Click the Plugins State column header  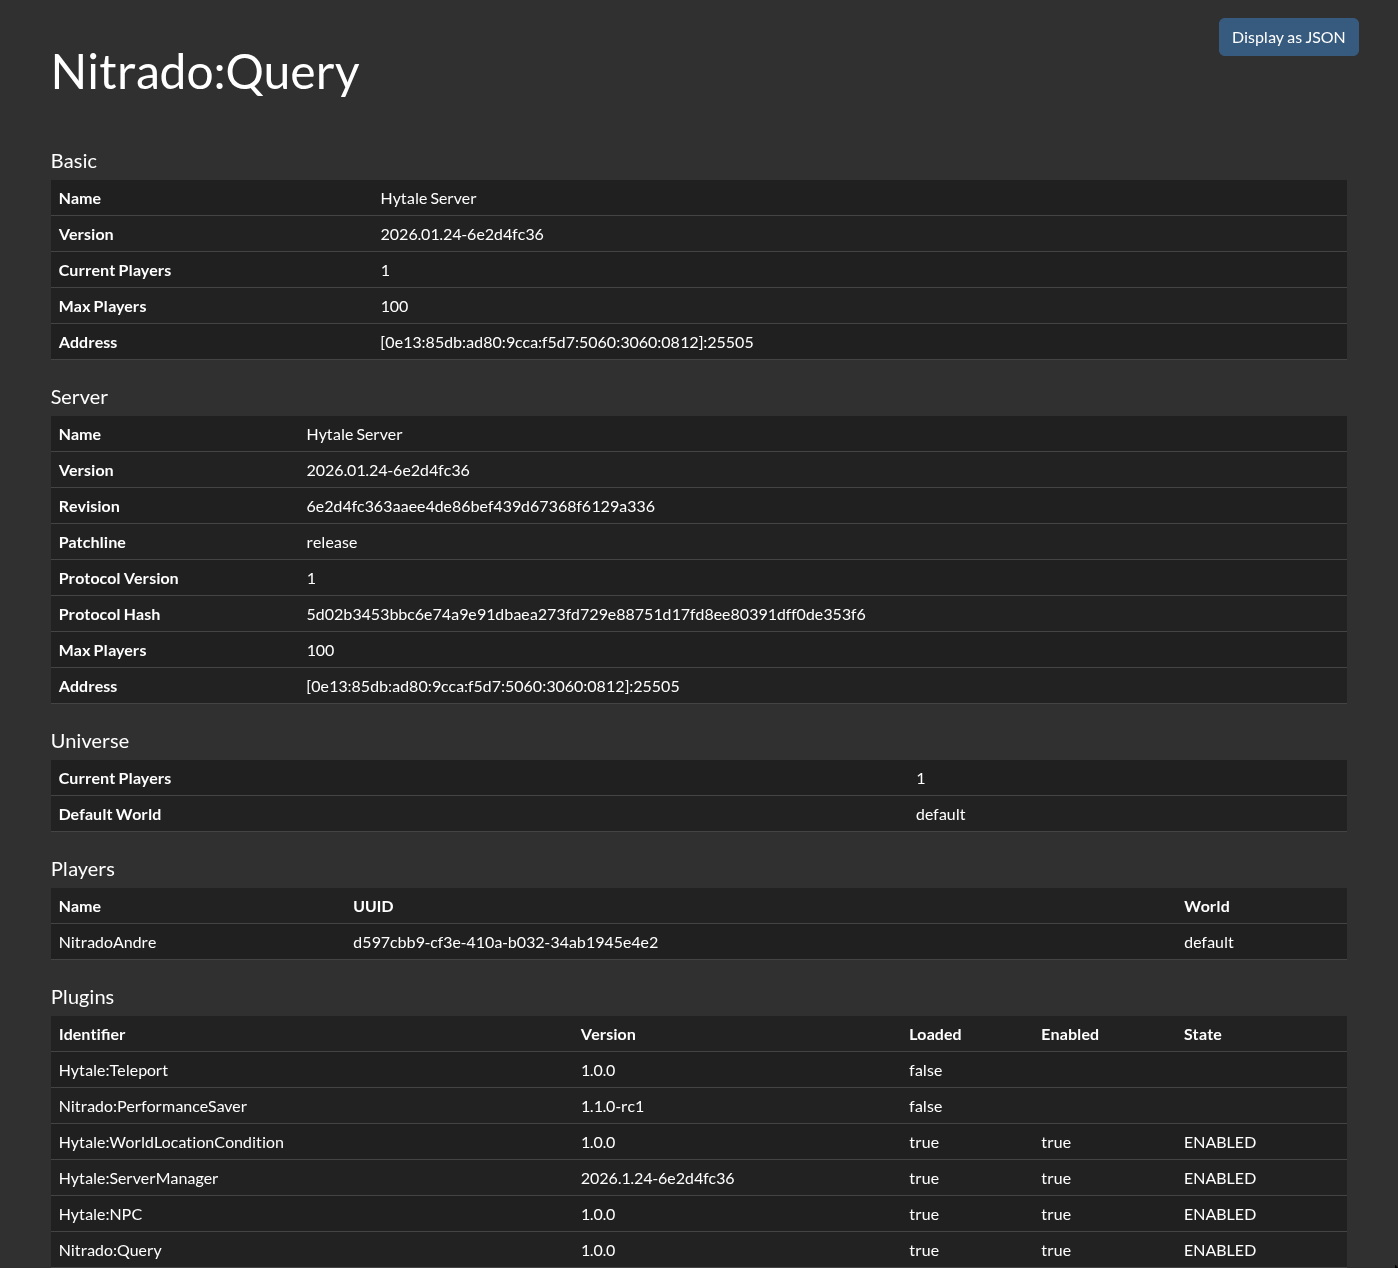tap(1203, 1034)
